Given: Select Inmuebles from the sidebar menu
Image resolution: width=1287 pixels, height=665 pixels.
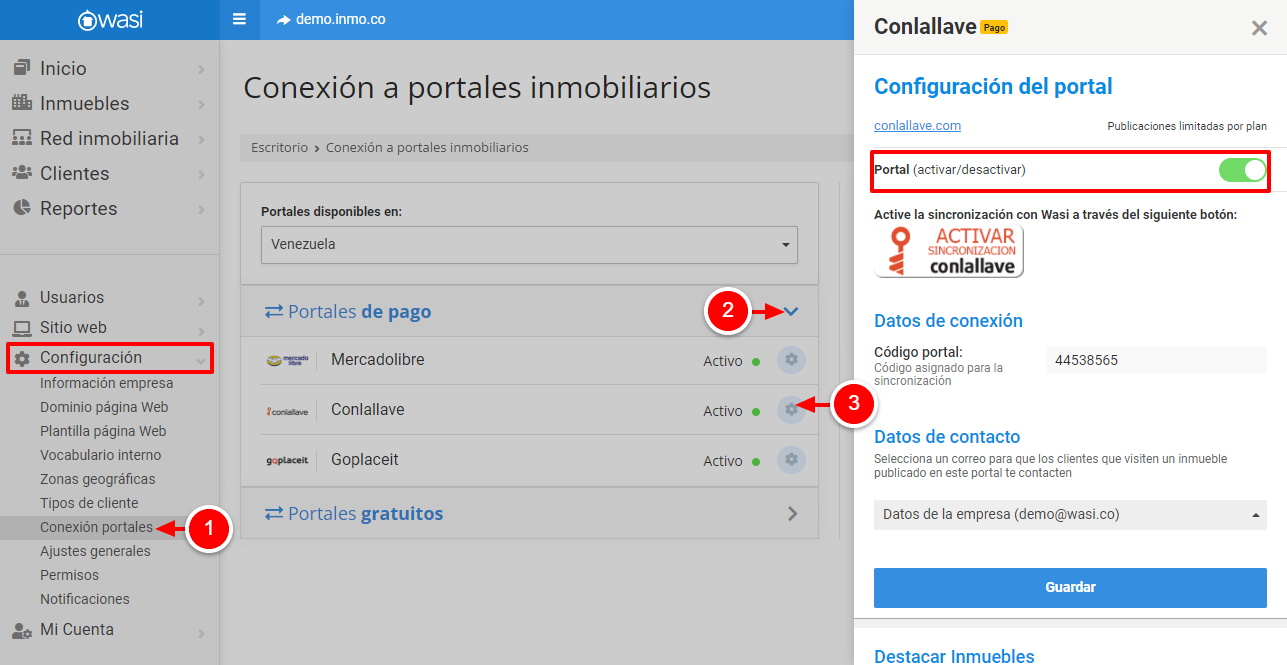Looking at the screenshot, I should pos(85,104).
